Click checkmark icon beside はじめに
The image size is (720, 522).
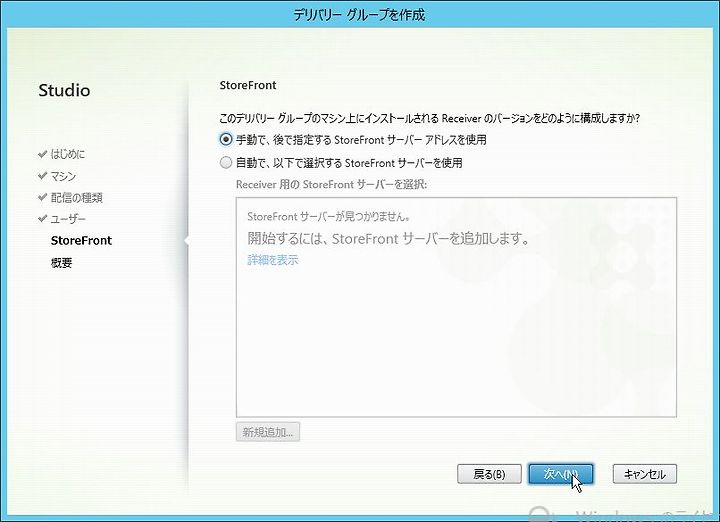pyautogui.click(x=43, y=153)
